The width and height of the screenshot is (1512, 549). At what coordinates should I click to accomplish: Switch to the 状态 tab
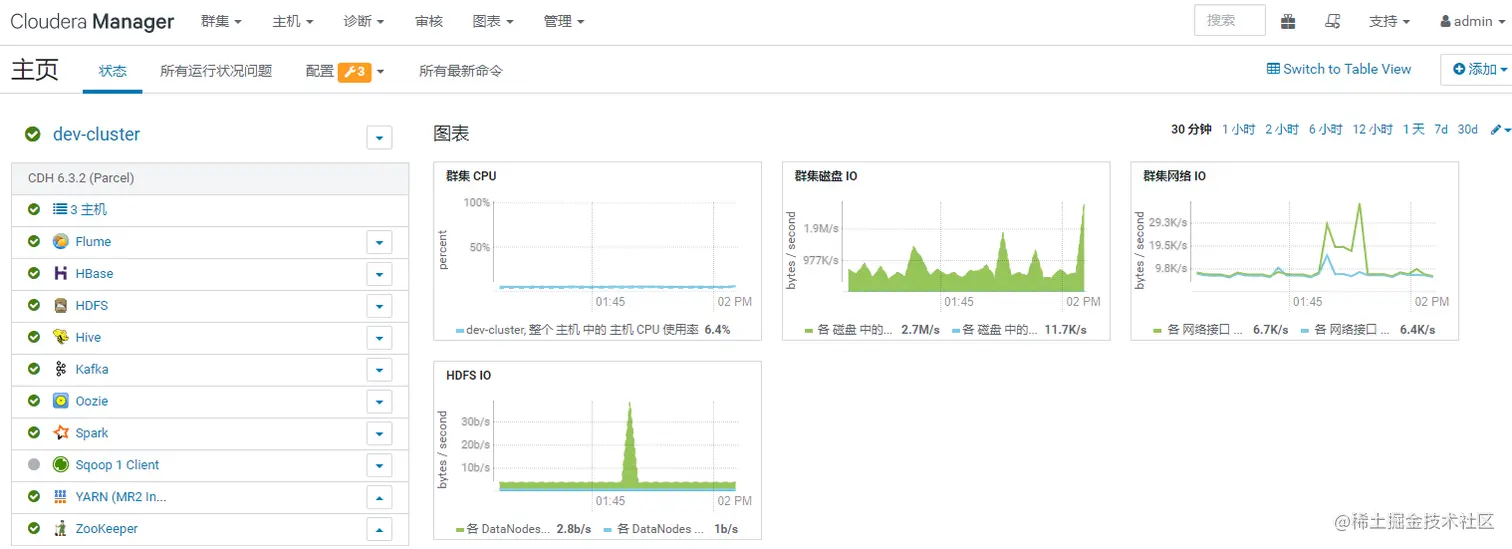[x=113, y=71]
